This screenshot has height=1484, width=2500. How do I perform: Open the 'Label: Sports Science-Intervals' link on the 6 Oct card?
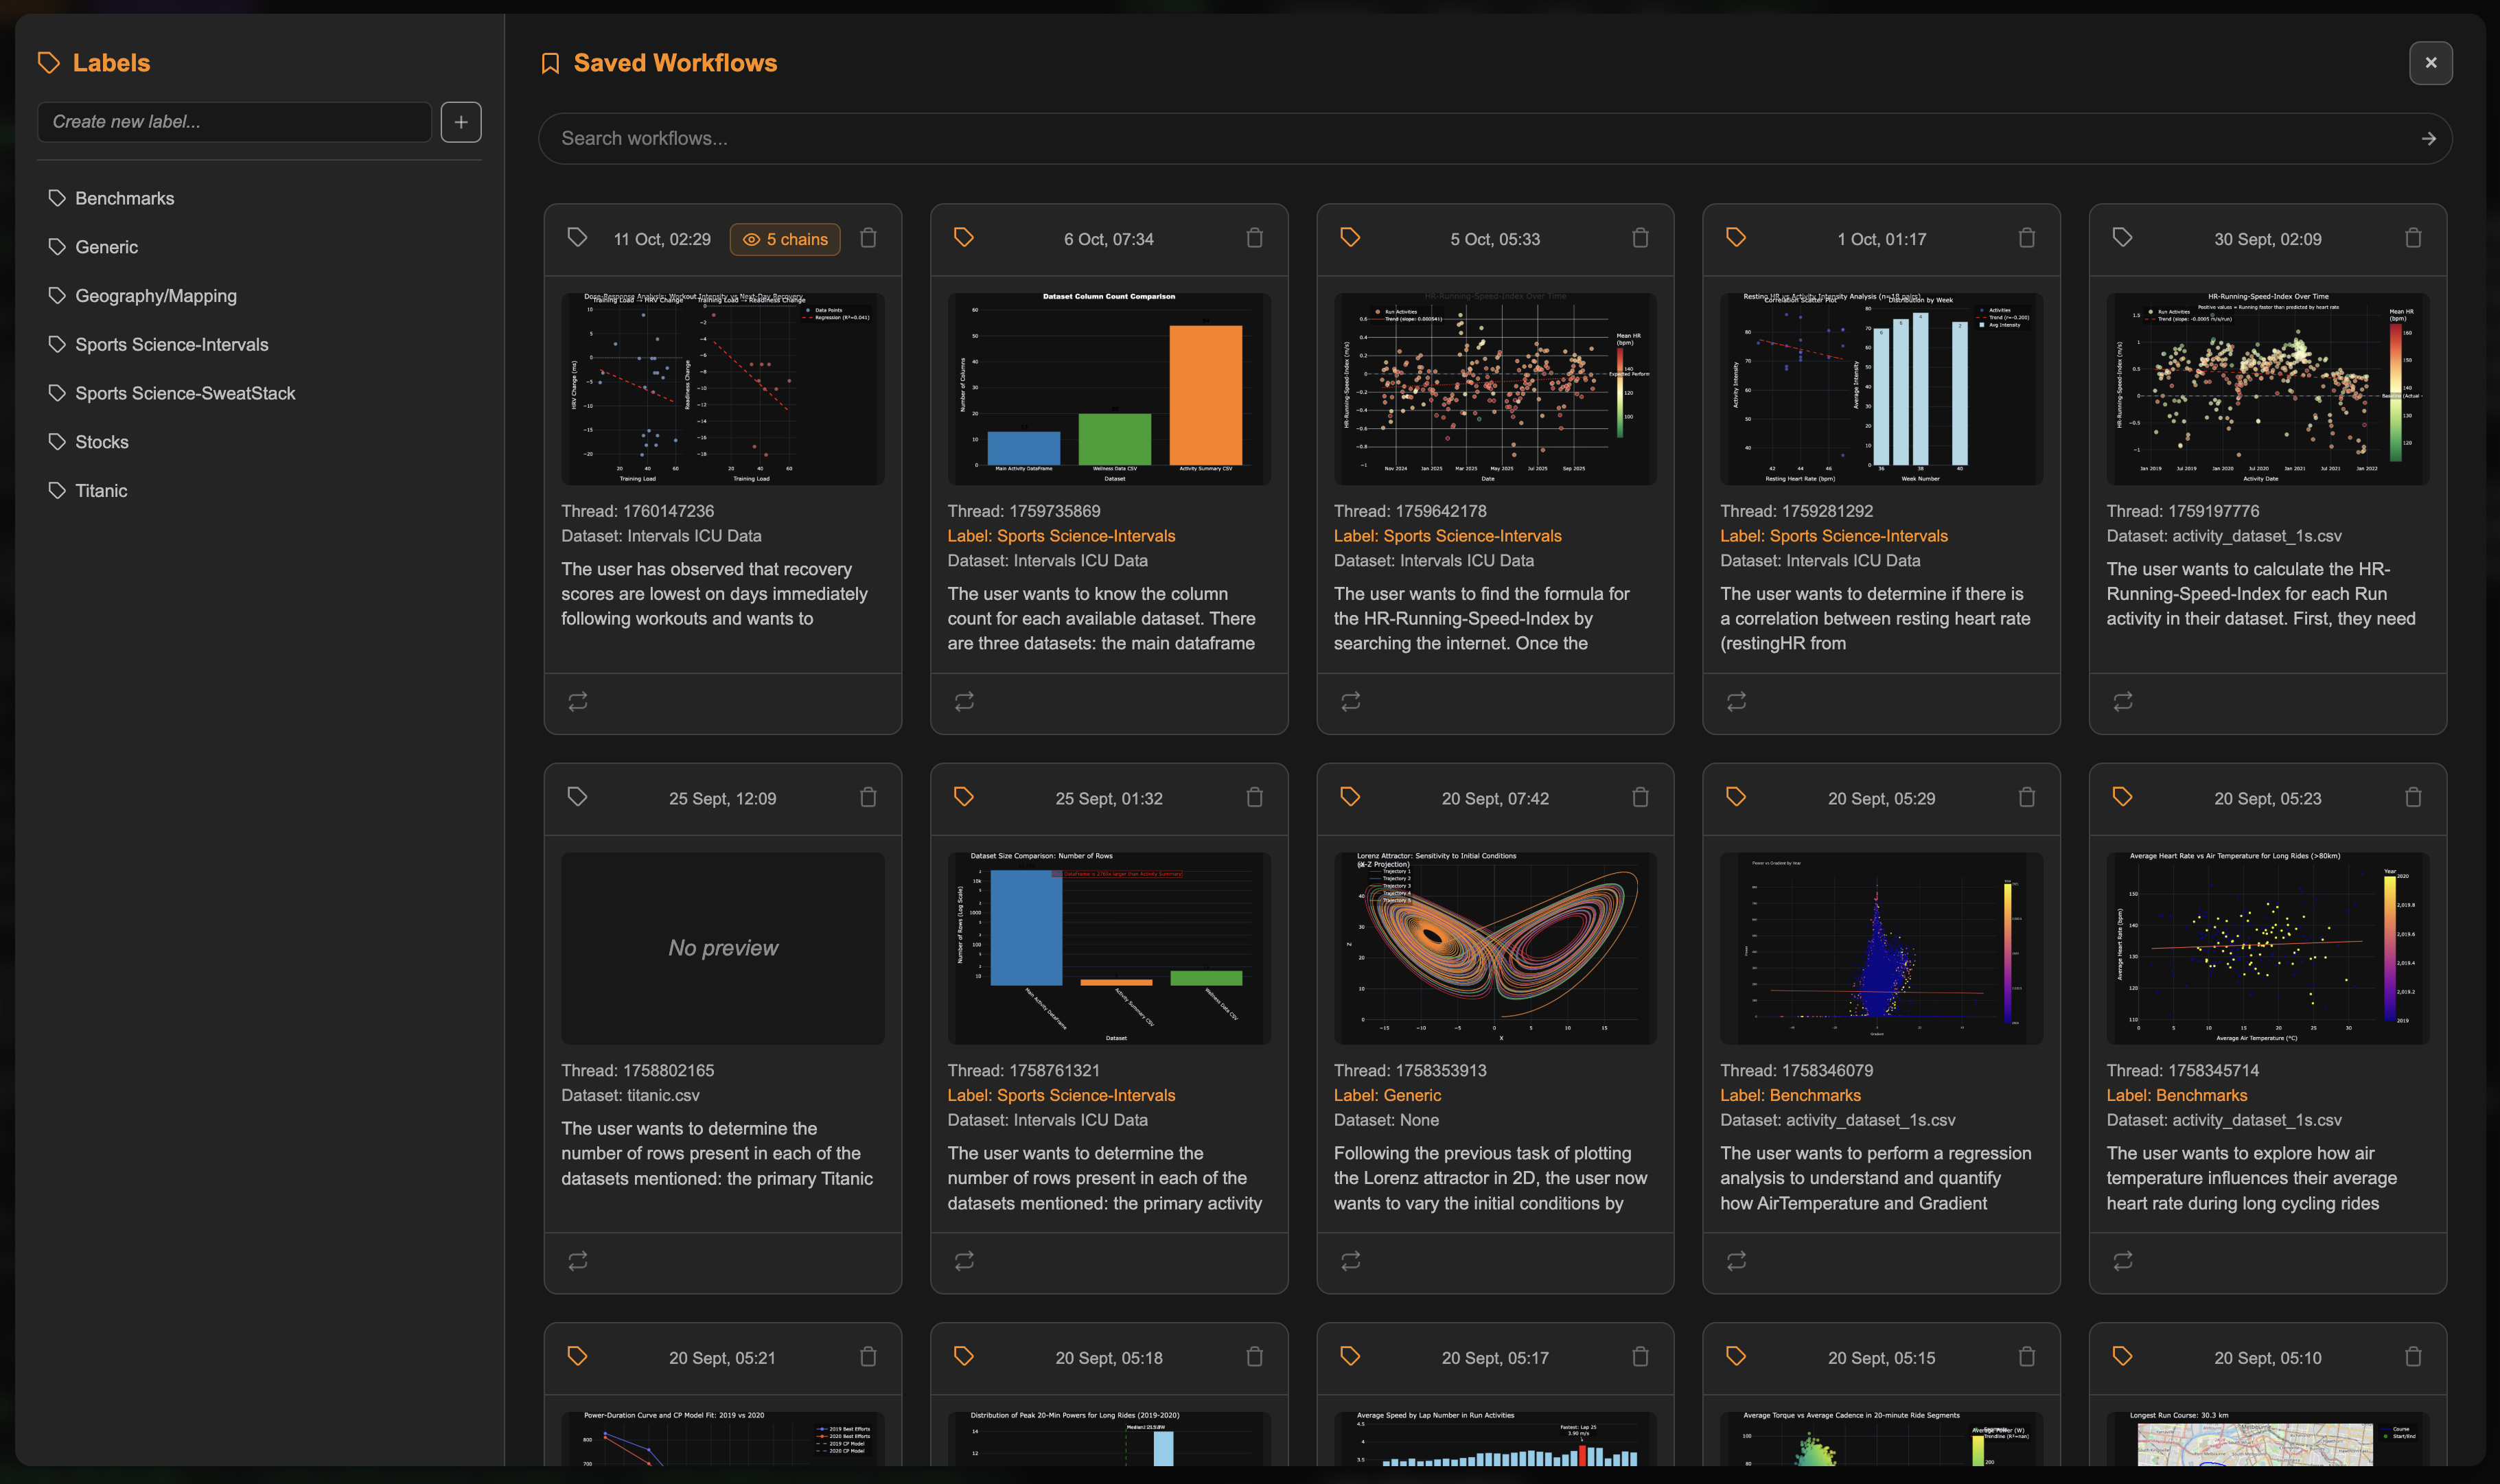pyautogui.click(x=1061, y=535)
